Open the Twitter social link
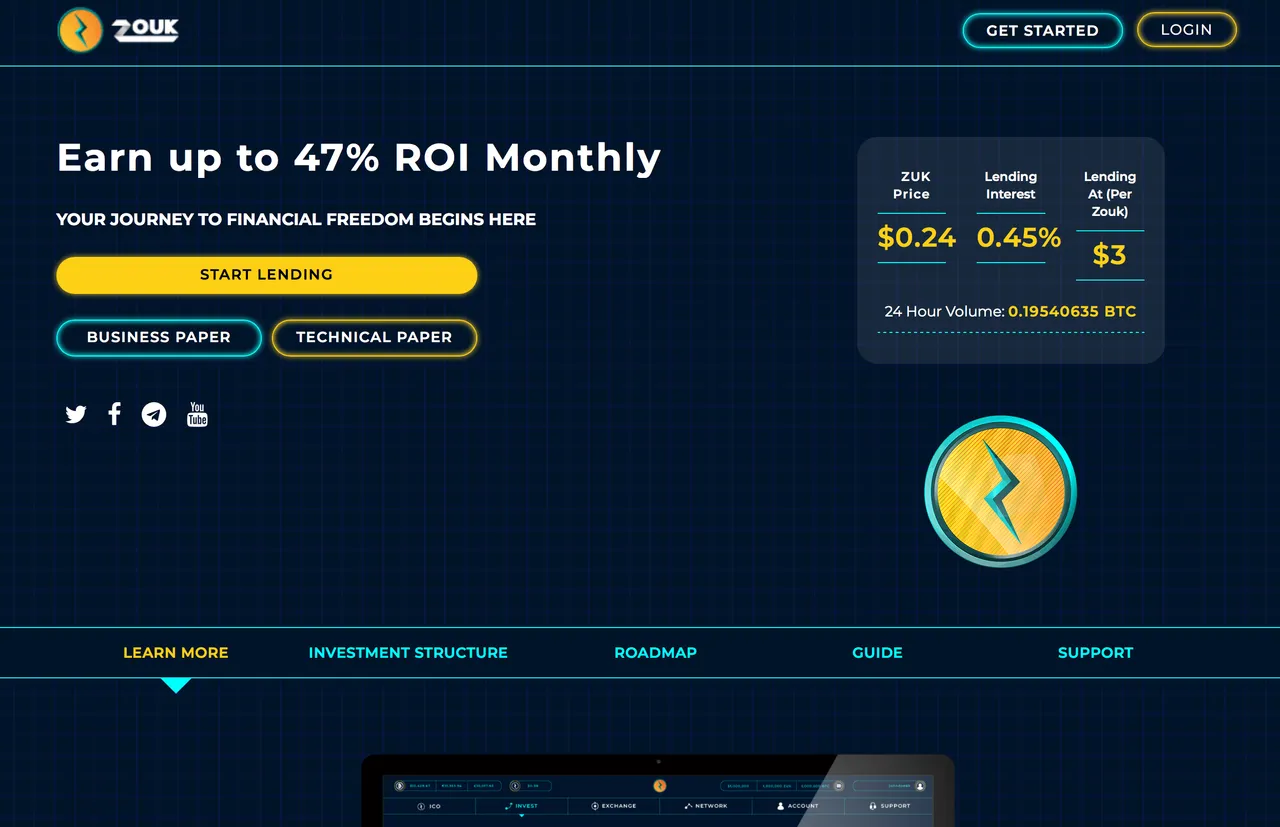 click(76, 414)
